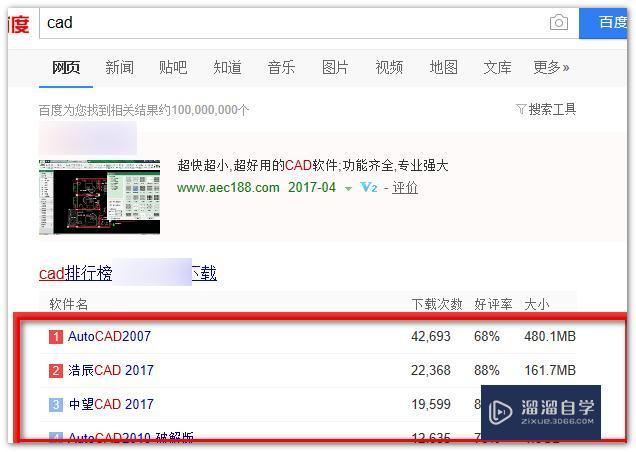Click the 大小 column header
Viewport: 636px width, 452px height.
click(x=537, y=304)
